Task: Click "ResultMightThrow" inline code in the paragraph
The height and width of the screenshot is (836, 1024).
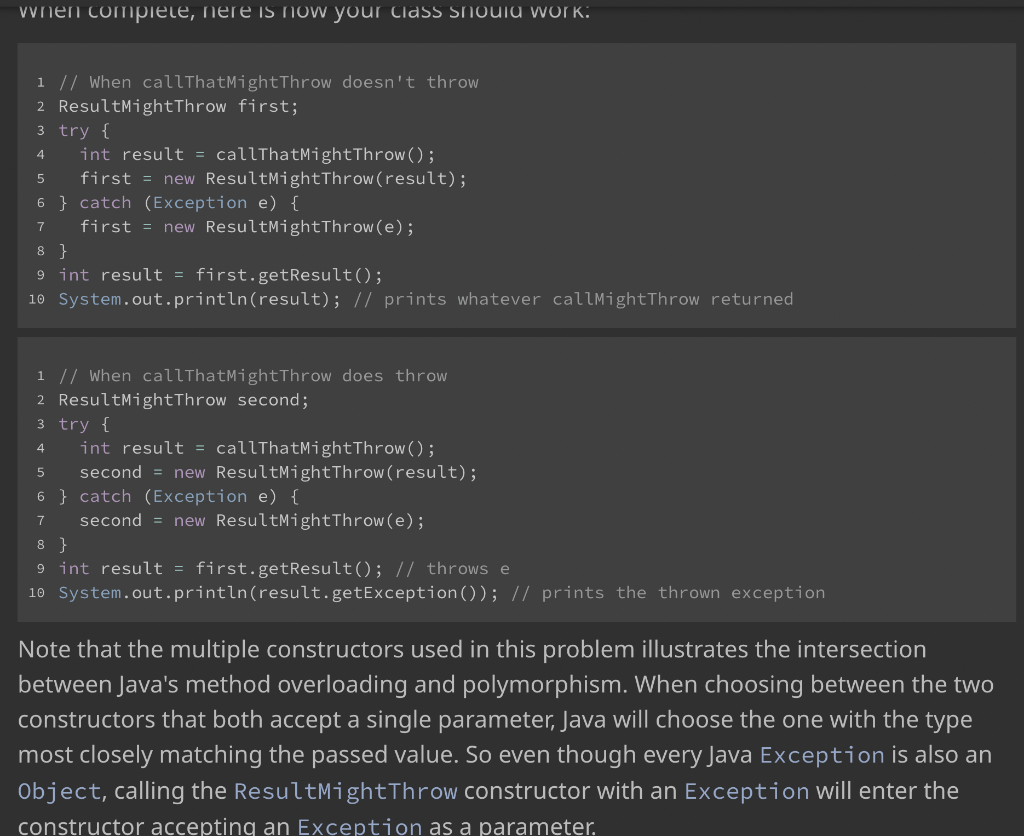Action: [x=345, y=791]
